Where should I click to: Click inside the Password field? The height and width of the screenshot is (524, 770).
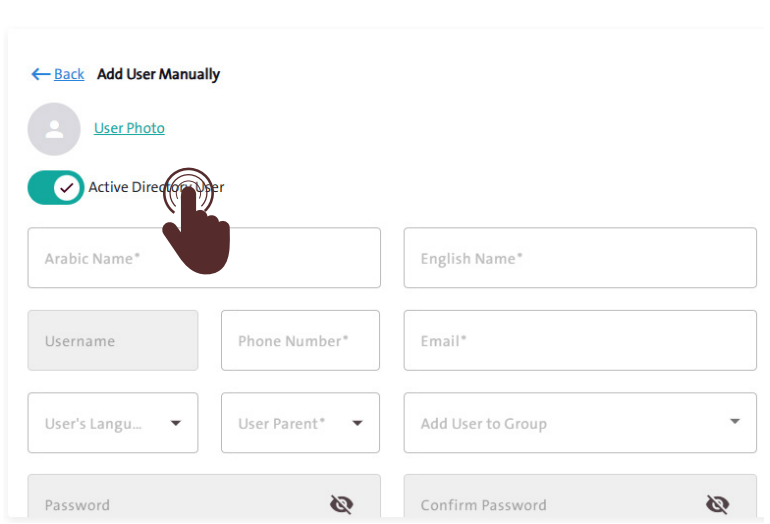pyautogui.click(x=180, y=505)
